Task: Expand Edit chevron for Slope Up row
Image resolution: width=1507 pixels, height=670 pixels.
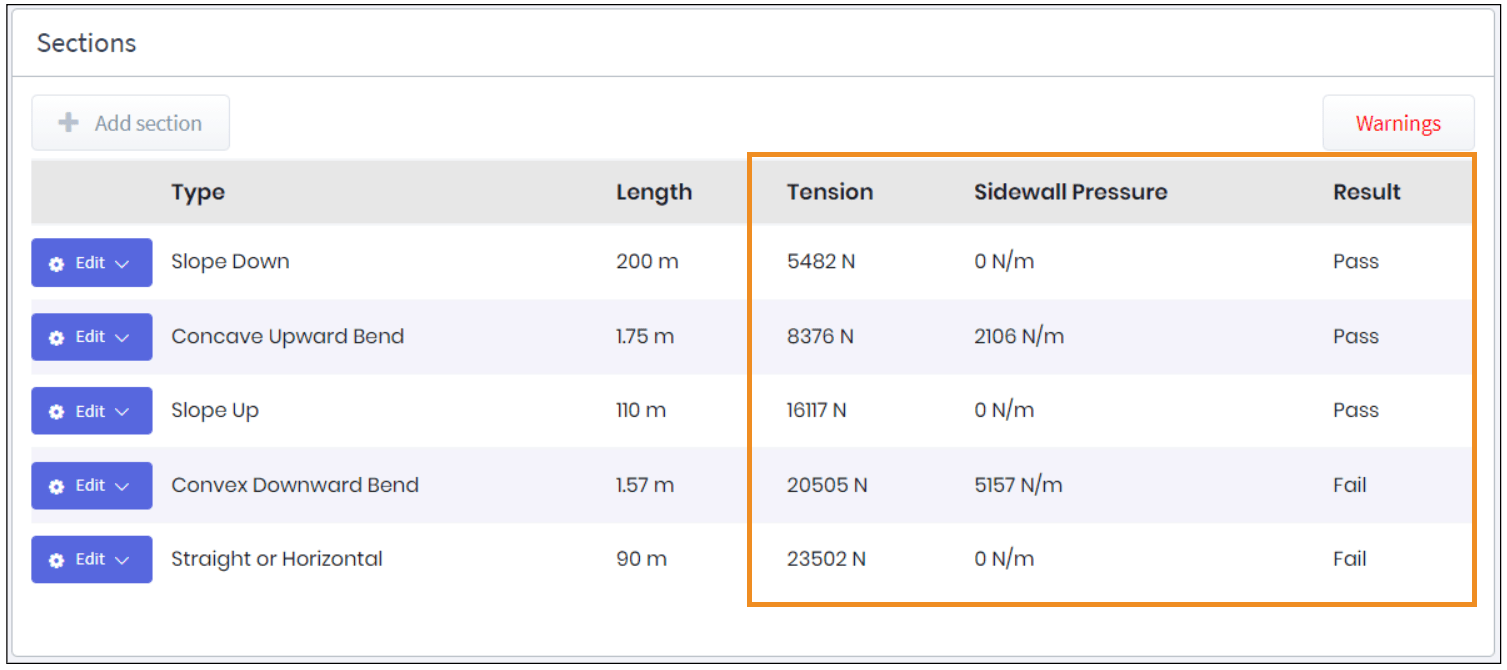Action: click(x=122, y=412)
